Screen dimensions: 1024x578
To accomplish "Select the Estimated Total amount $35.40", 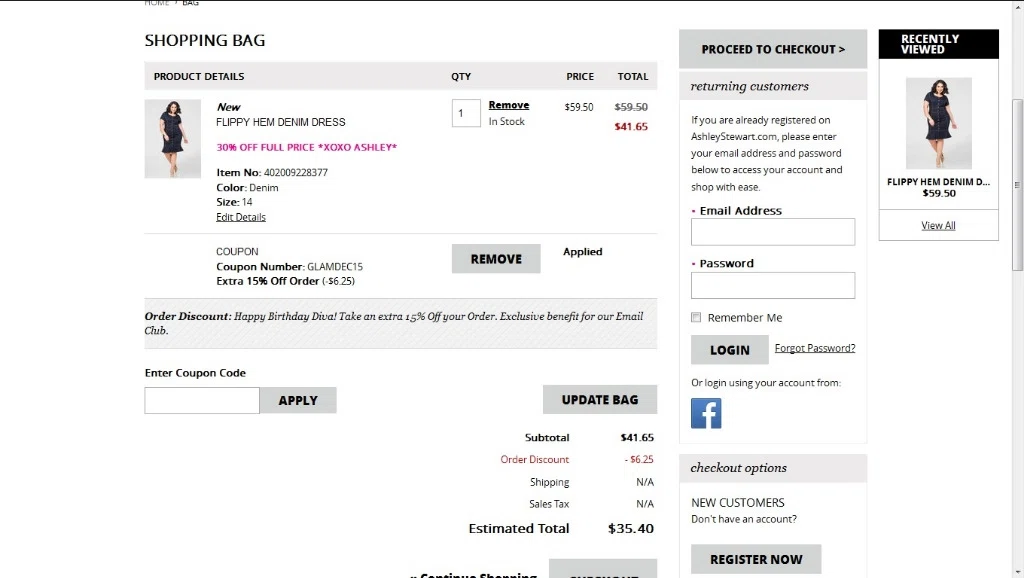I will [x=630, y=528].
